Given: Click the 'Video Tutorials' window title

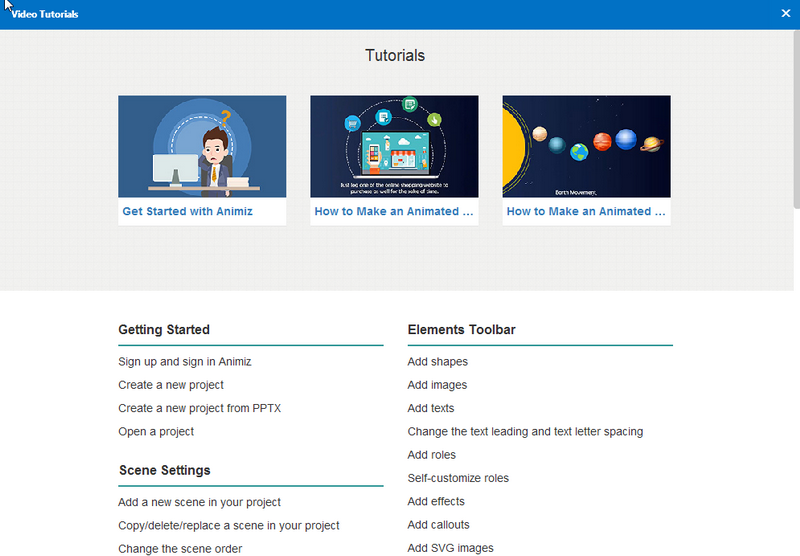Looking at the screenshot, I should (x=45, y=14).
